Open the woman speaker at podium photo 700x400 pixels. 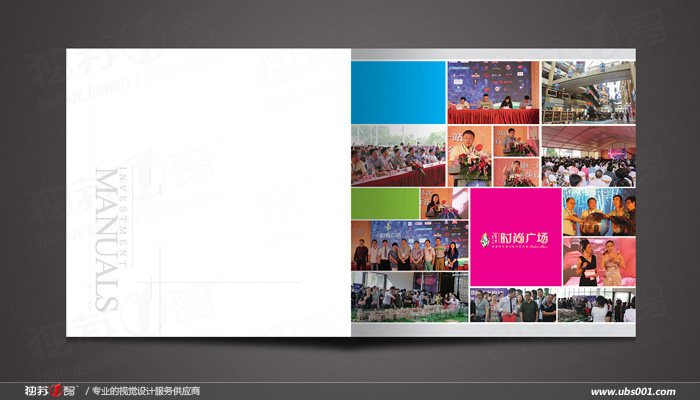point(444,204)
